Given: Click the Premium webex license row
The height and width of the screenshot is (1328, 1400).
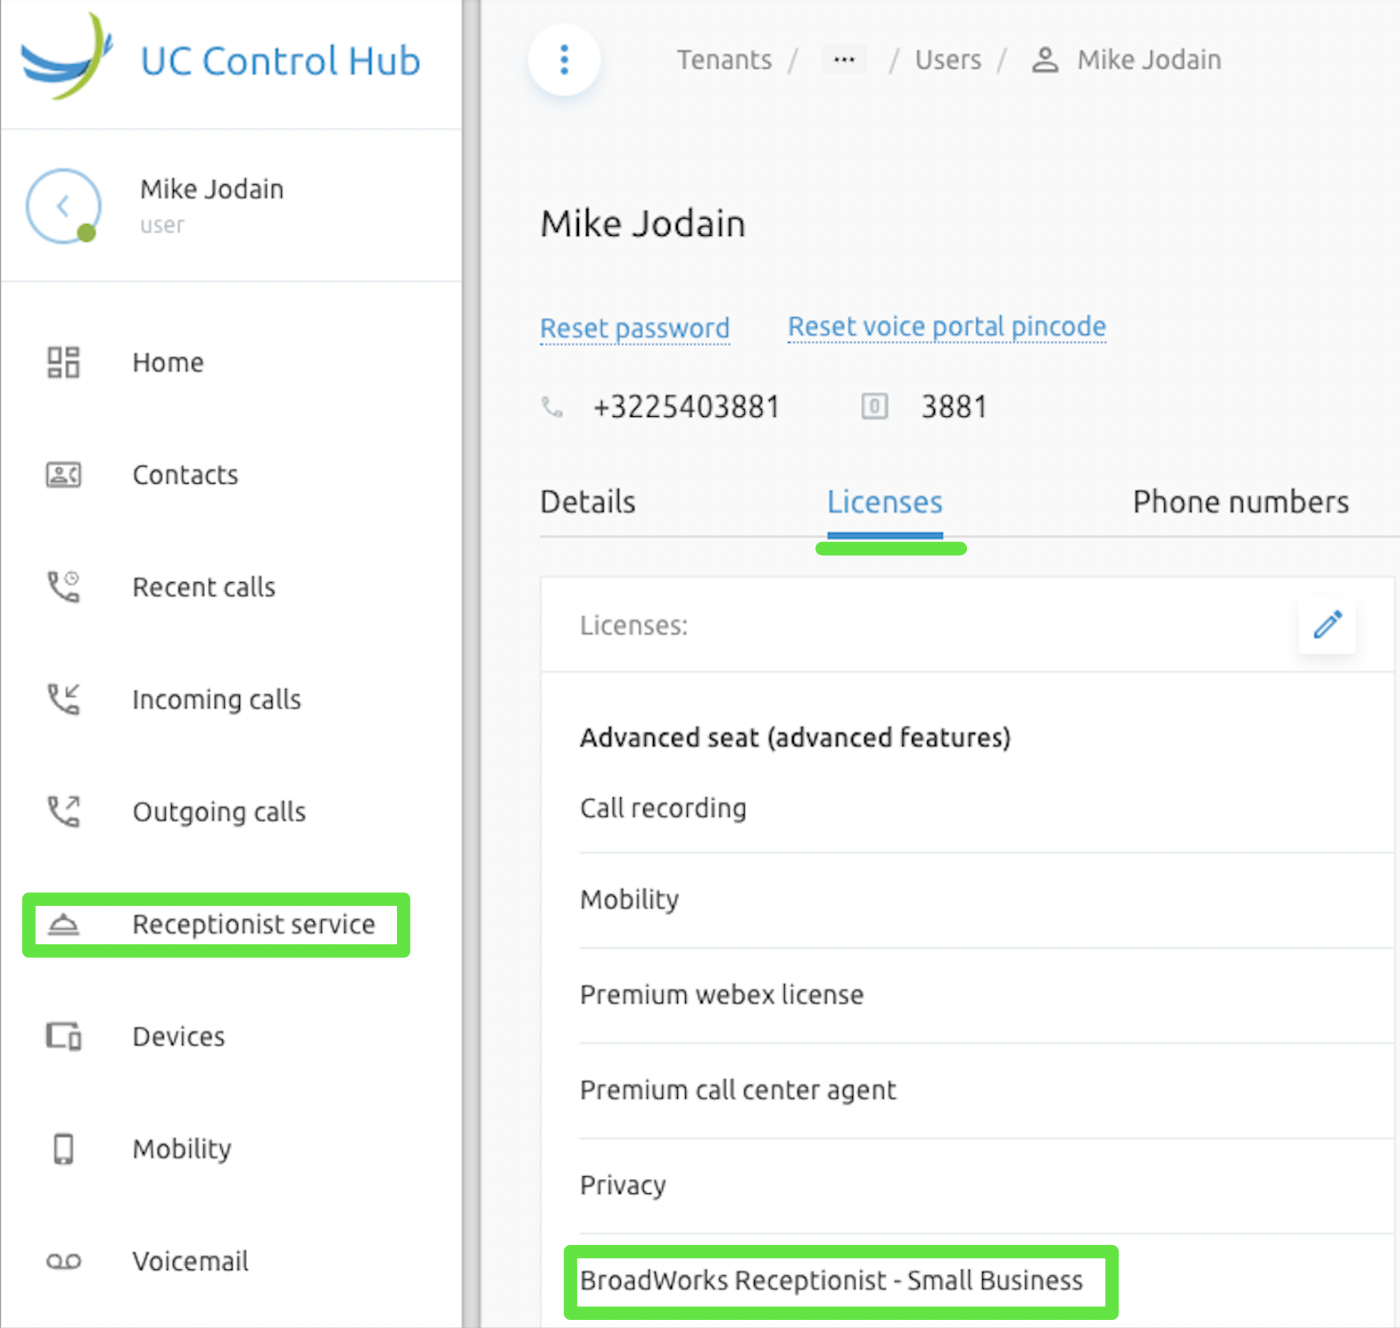Looking at the screenshot, I should (x=987, y=994).
